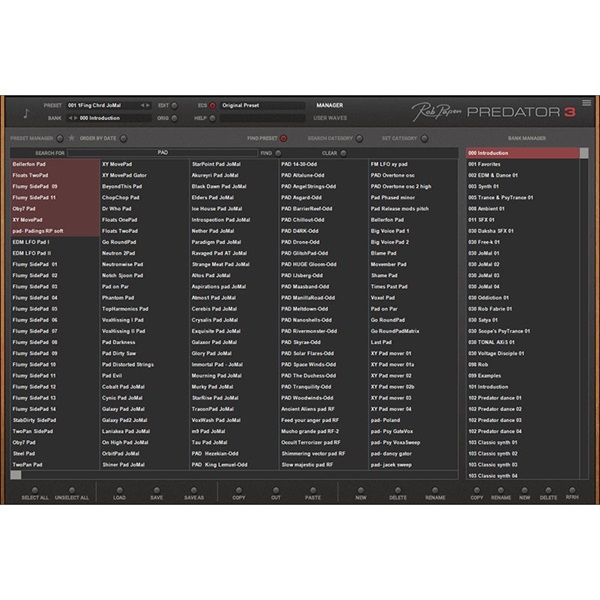Screen dimensions: 600x600
Task: Toggle the ECS button
Action: coord(212,105)
